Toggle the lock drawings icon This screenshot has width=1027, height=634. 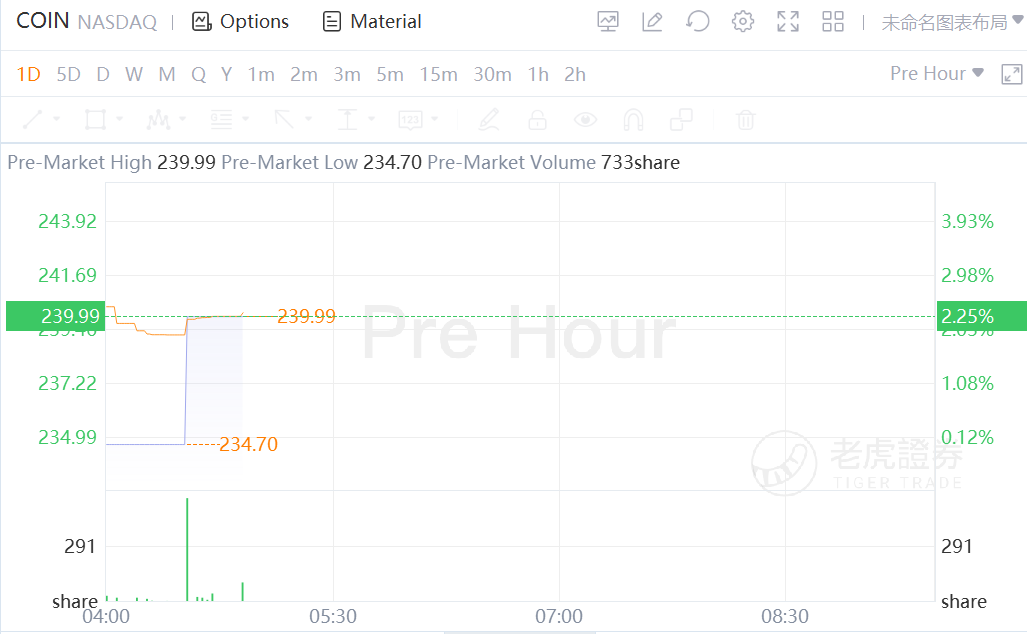[x=537, y=120]
